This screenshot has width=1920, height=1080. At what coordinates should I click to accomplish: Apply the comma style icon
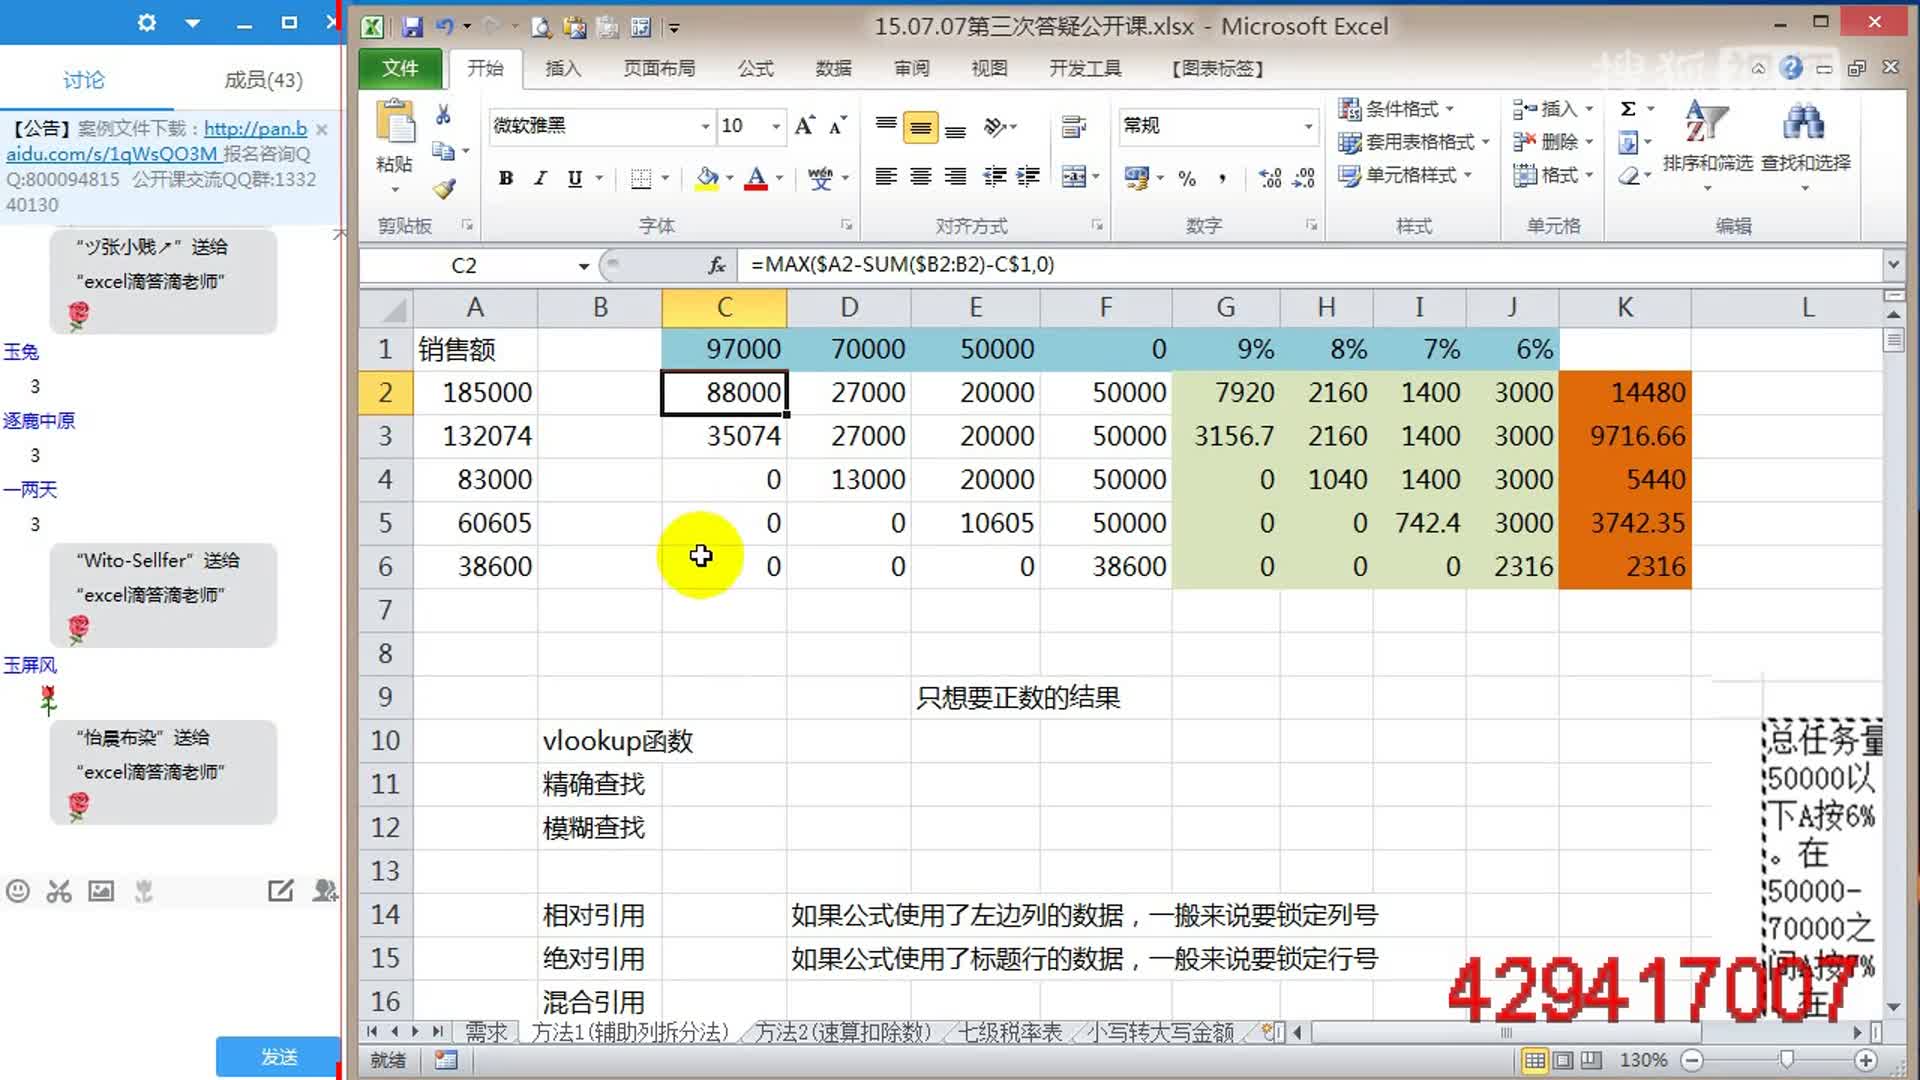1222,178
